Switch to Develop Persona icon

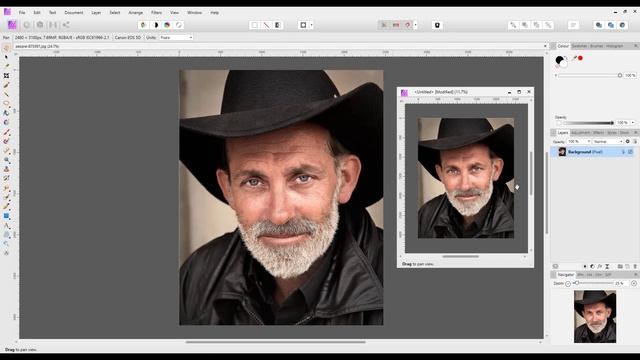pos(40,25)
